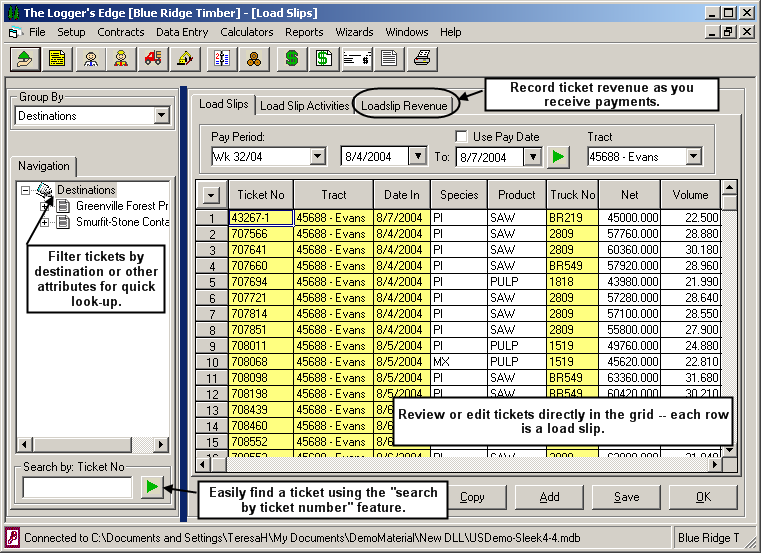This screenshot has width=761, height=553.
Task: Click the PULP product cell in row 9
Action: pyautogui.click(x=517, y=346)
